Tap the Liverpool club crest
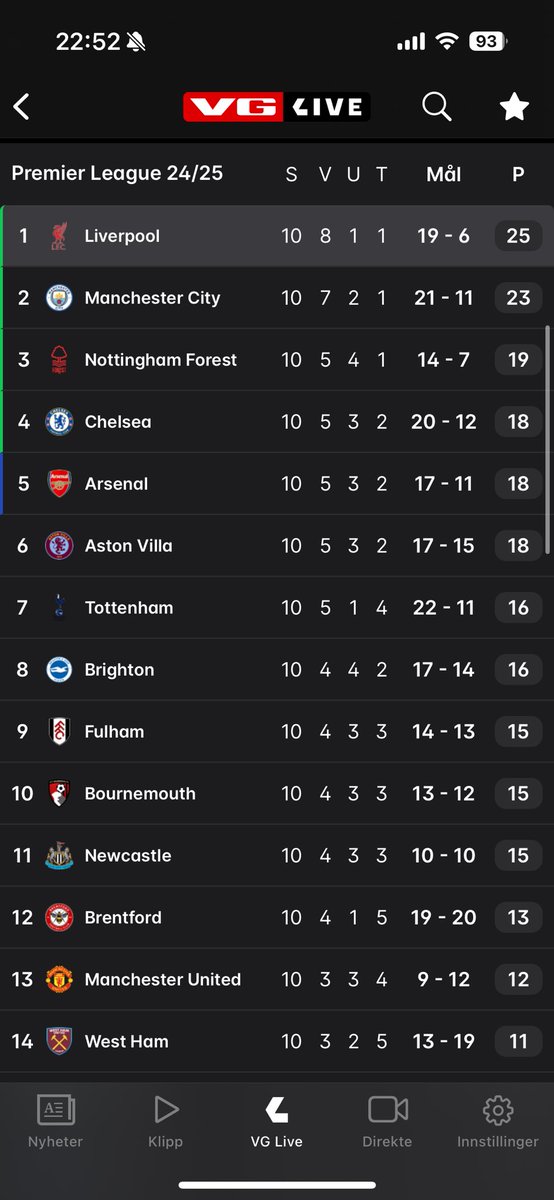Viewport: 554px width, 1200px height. 59,236
